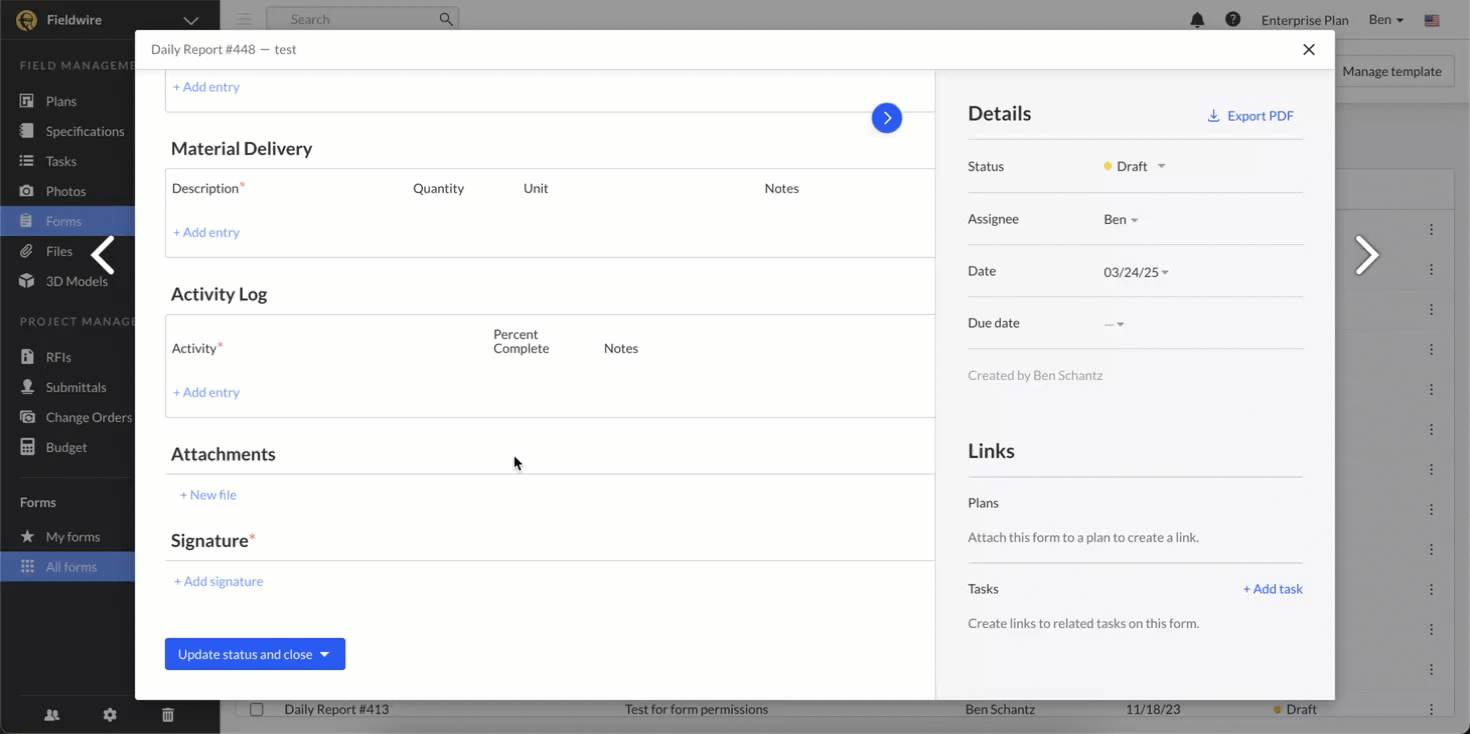Select My forms in sidebar
Image resolution: width=1470 pixels, height=734 pixels.
pyautogui.click(x=72, y=537)
